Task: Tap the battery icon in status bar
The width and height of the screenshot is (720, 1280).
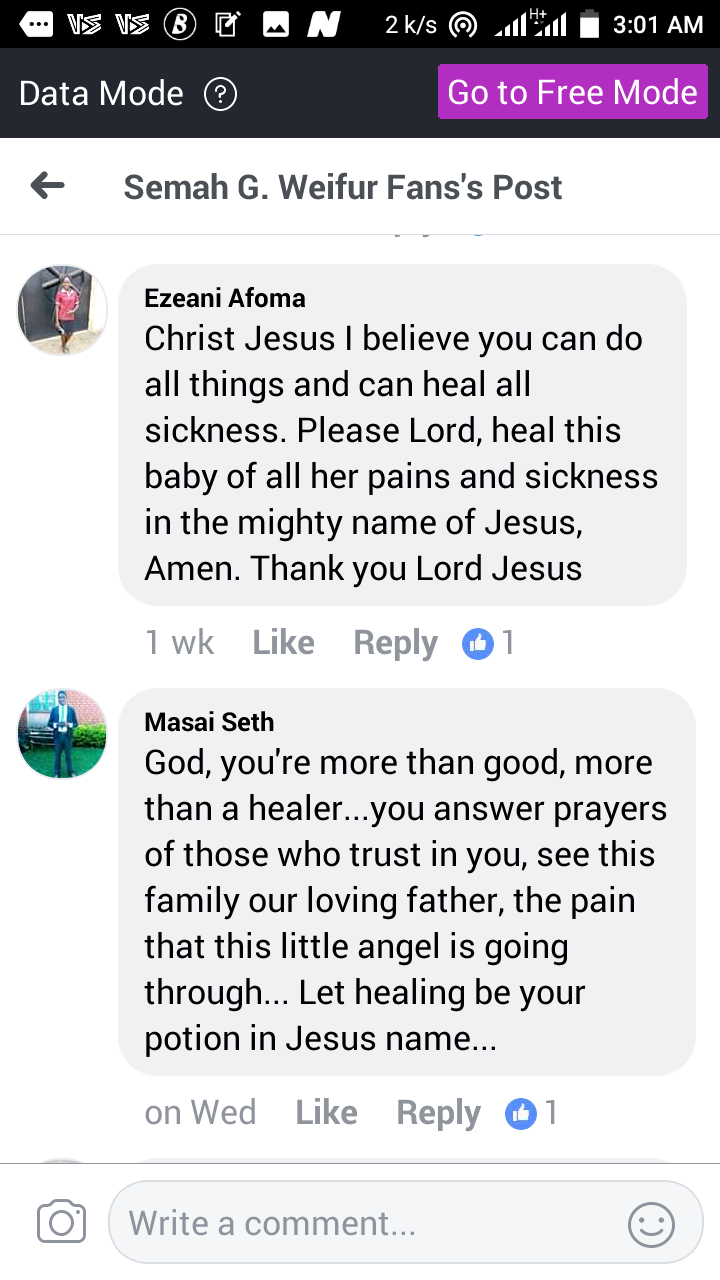Action: tap(590, 25)
